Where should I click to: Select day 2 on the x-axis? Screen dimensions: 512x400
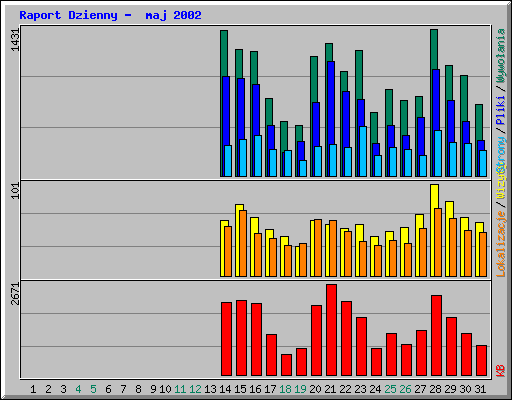pyautogui.click(x=48, y=389)
